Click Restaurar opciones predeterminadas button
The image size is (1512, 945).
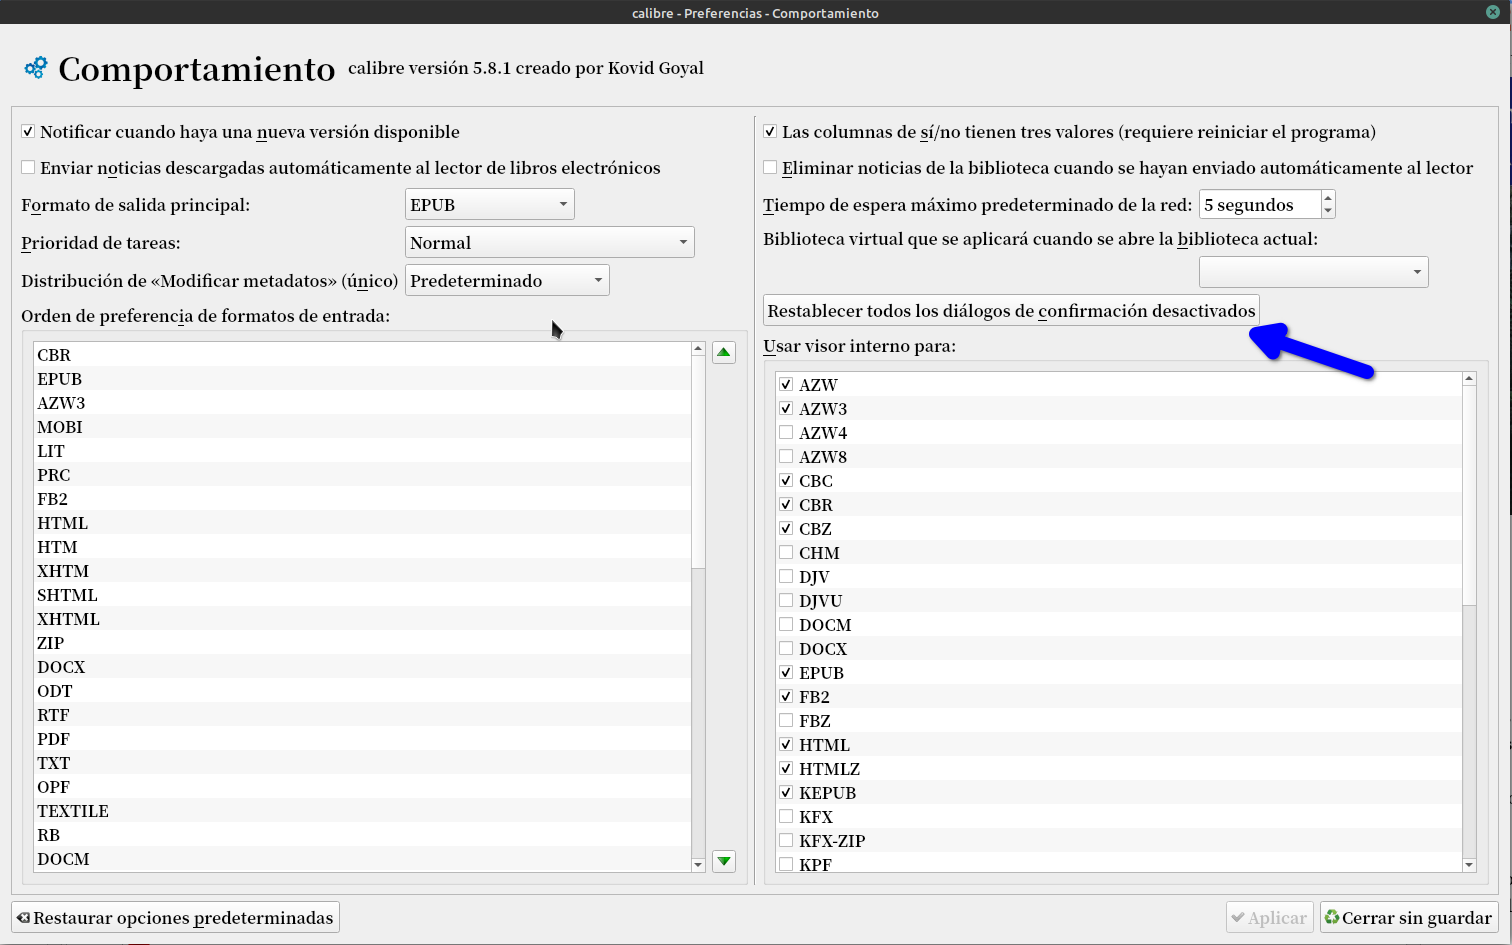coord(176,917)
